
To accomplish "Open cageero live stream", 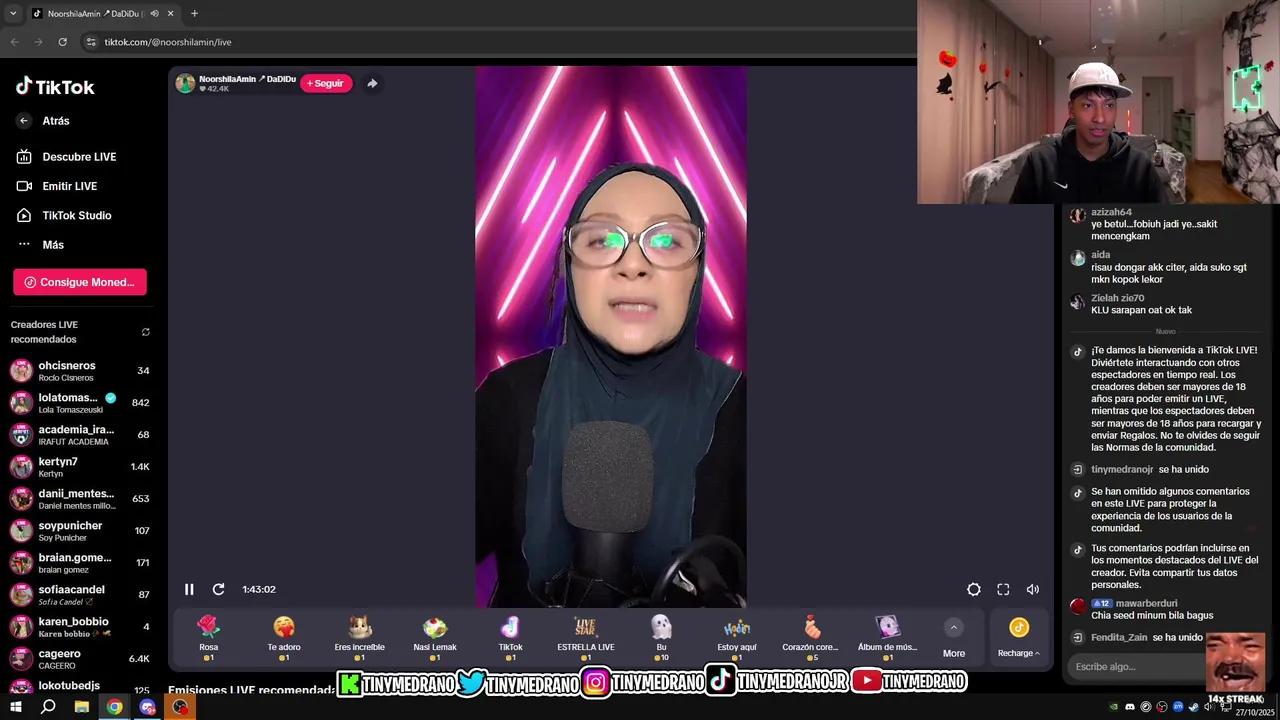I will (x=80, y=659).
